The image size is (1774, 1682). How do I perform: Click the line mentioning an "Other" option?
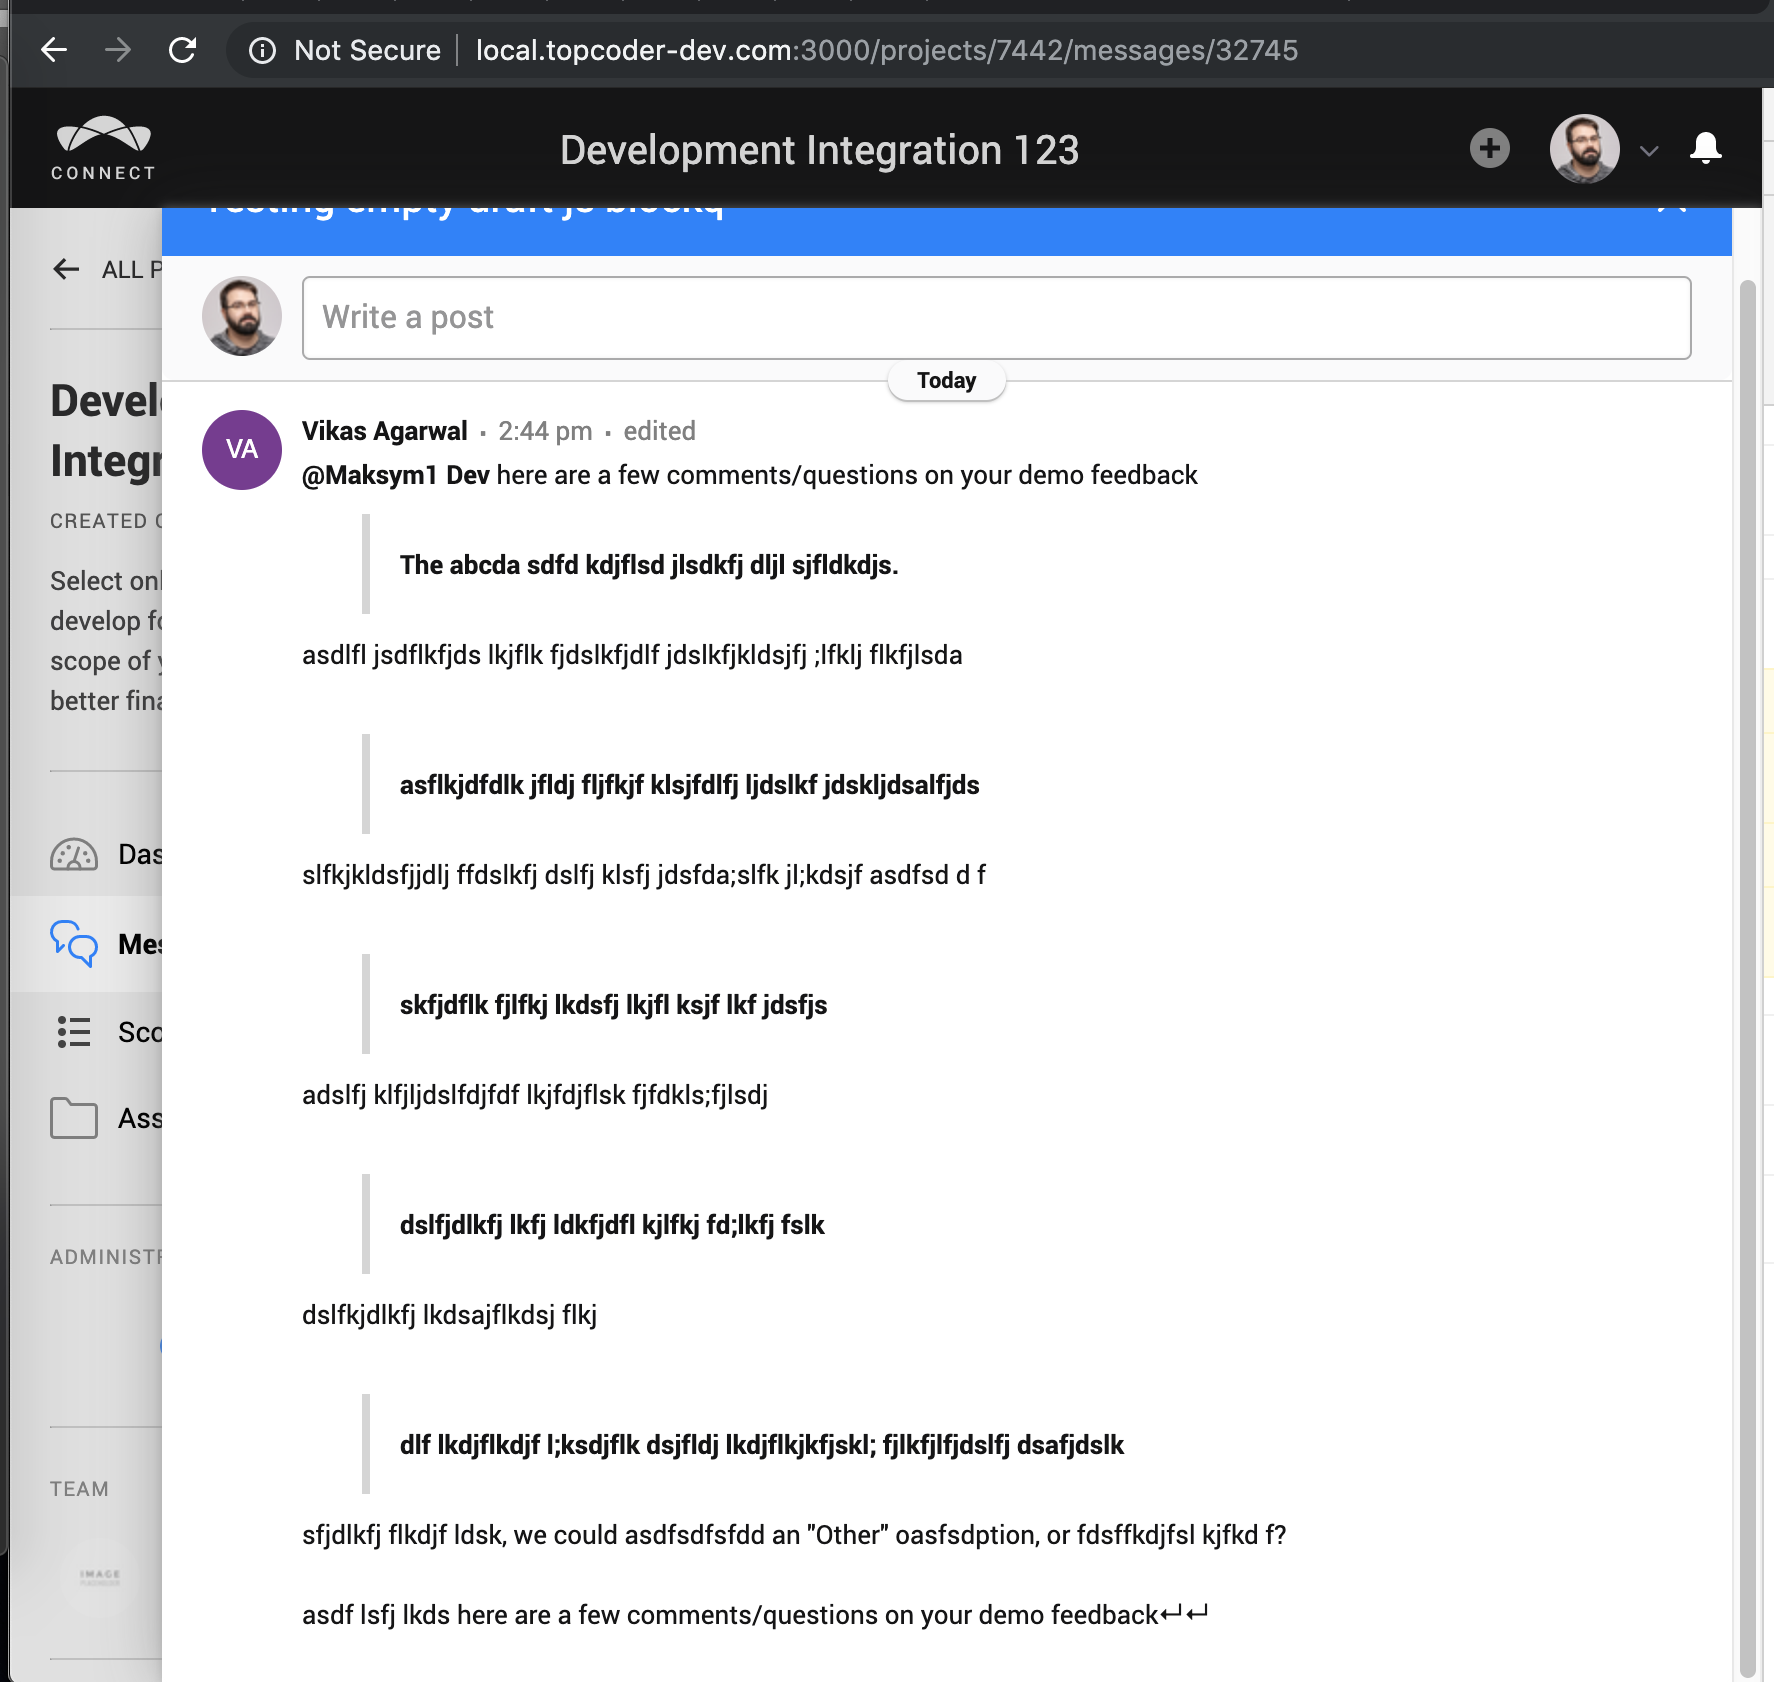click(794, 1535)
